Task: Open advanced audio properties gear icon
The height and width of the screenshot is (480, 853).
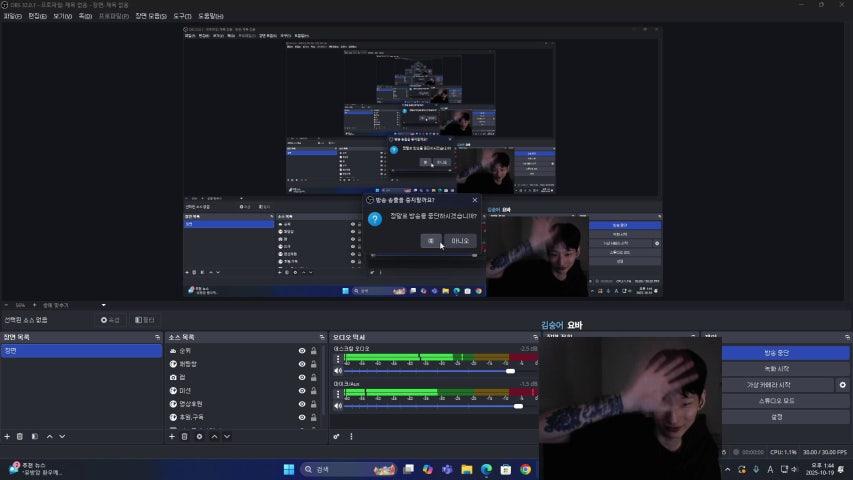Action: click(x=337, y=436)
